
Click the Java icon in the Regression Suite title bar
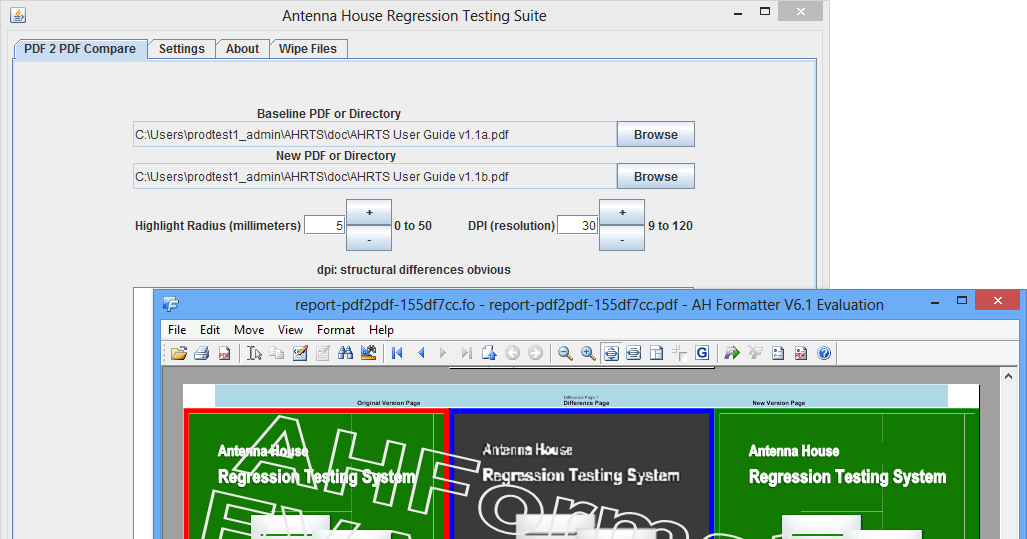(x=18, y=14)
